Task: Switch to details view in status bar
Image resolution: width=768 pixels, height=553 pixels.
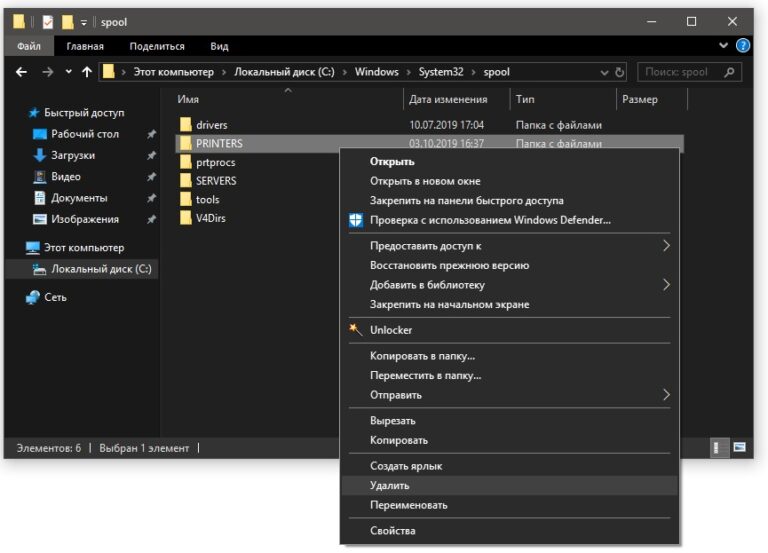Action: (x=719, y=447)
